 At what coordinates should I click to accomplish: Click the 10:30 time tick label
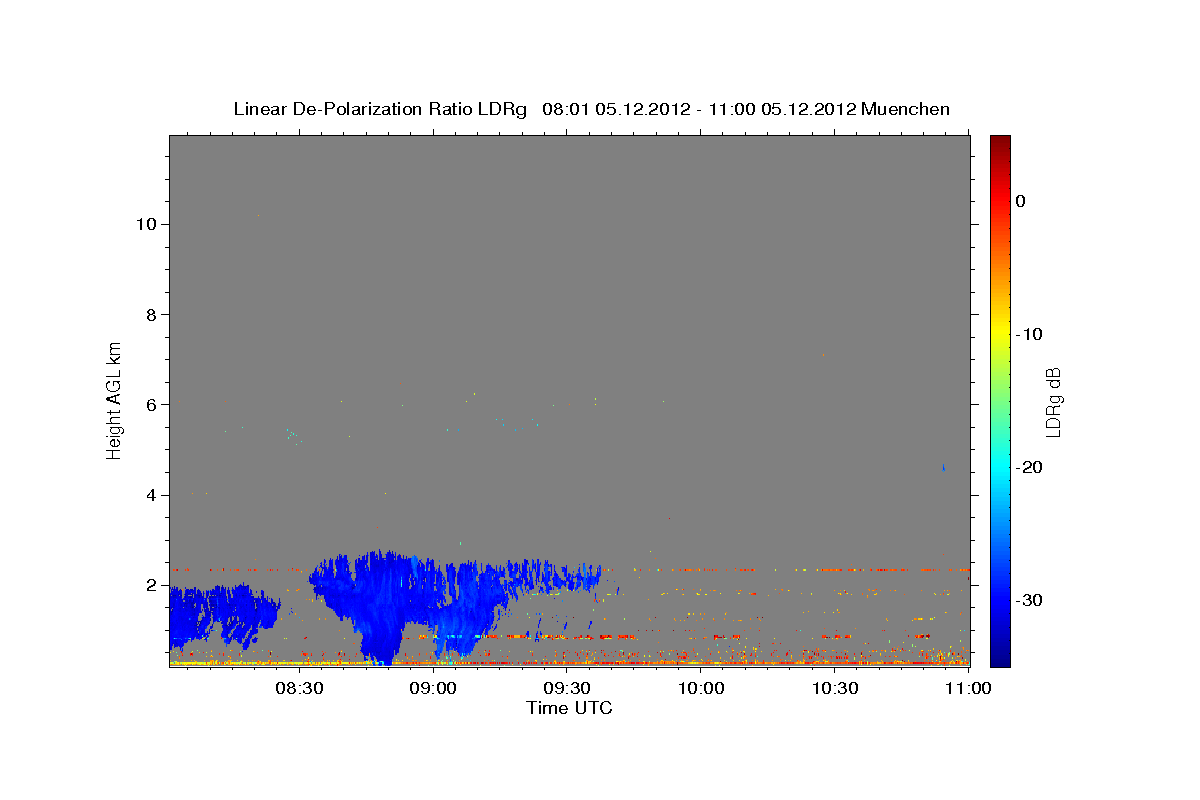(x=836, y=689)
